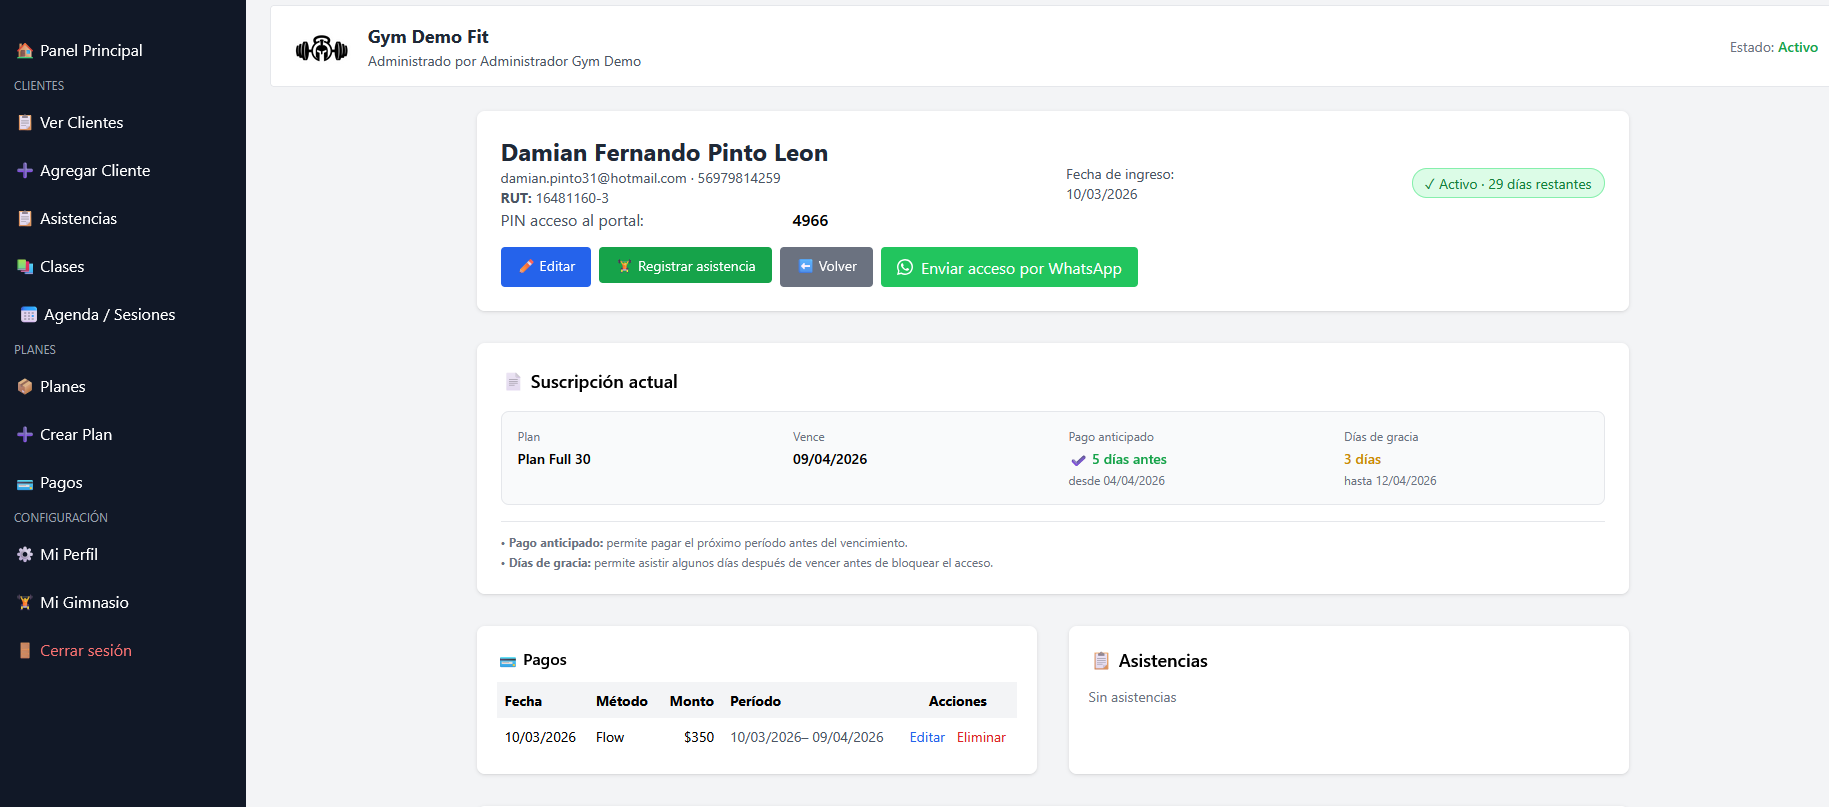Click Registrar asistencia button

click(x=685, y=266)
